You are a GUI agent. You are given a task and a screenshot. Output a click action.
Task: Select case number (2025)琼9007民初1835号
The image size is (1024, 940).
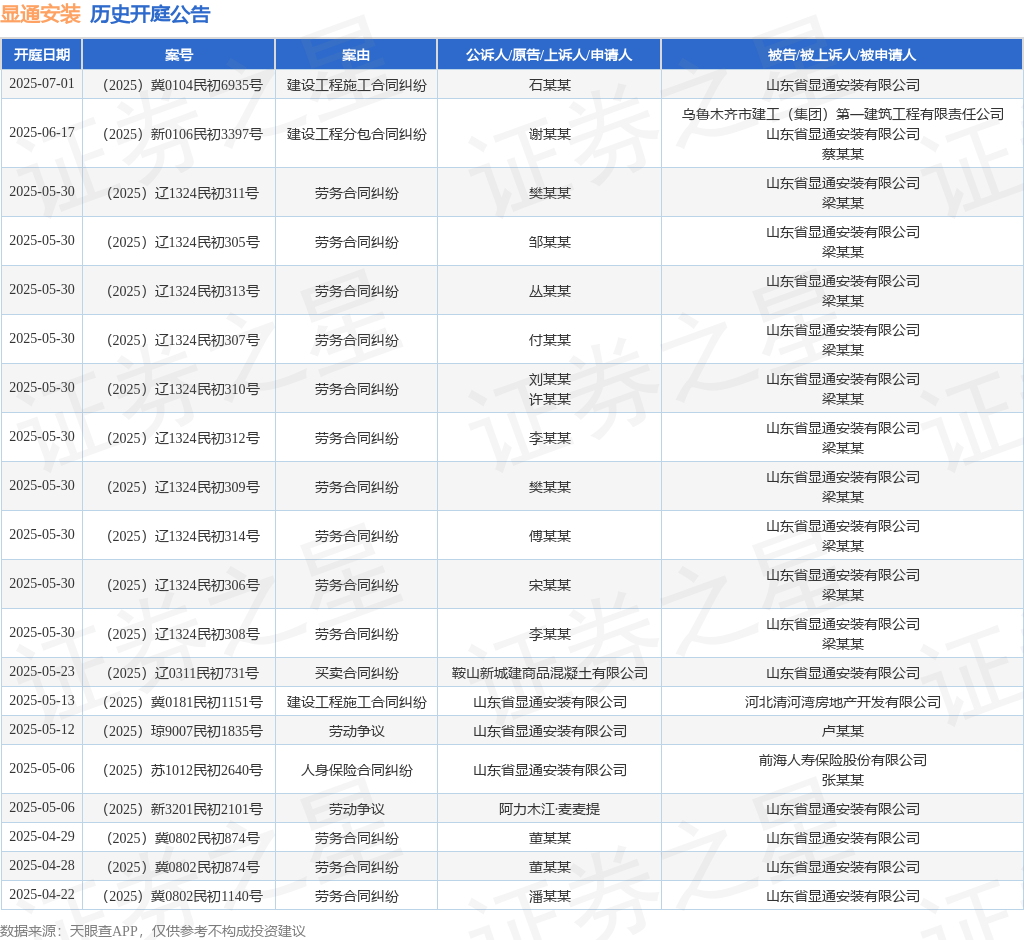pos(179,731)
